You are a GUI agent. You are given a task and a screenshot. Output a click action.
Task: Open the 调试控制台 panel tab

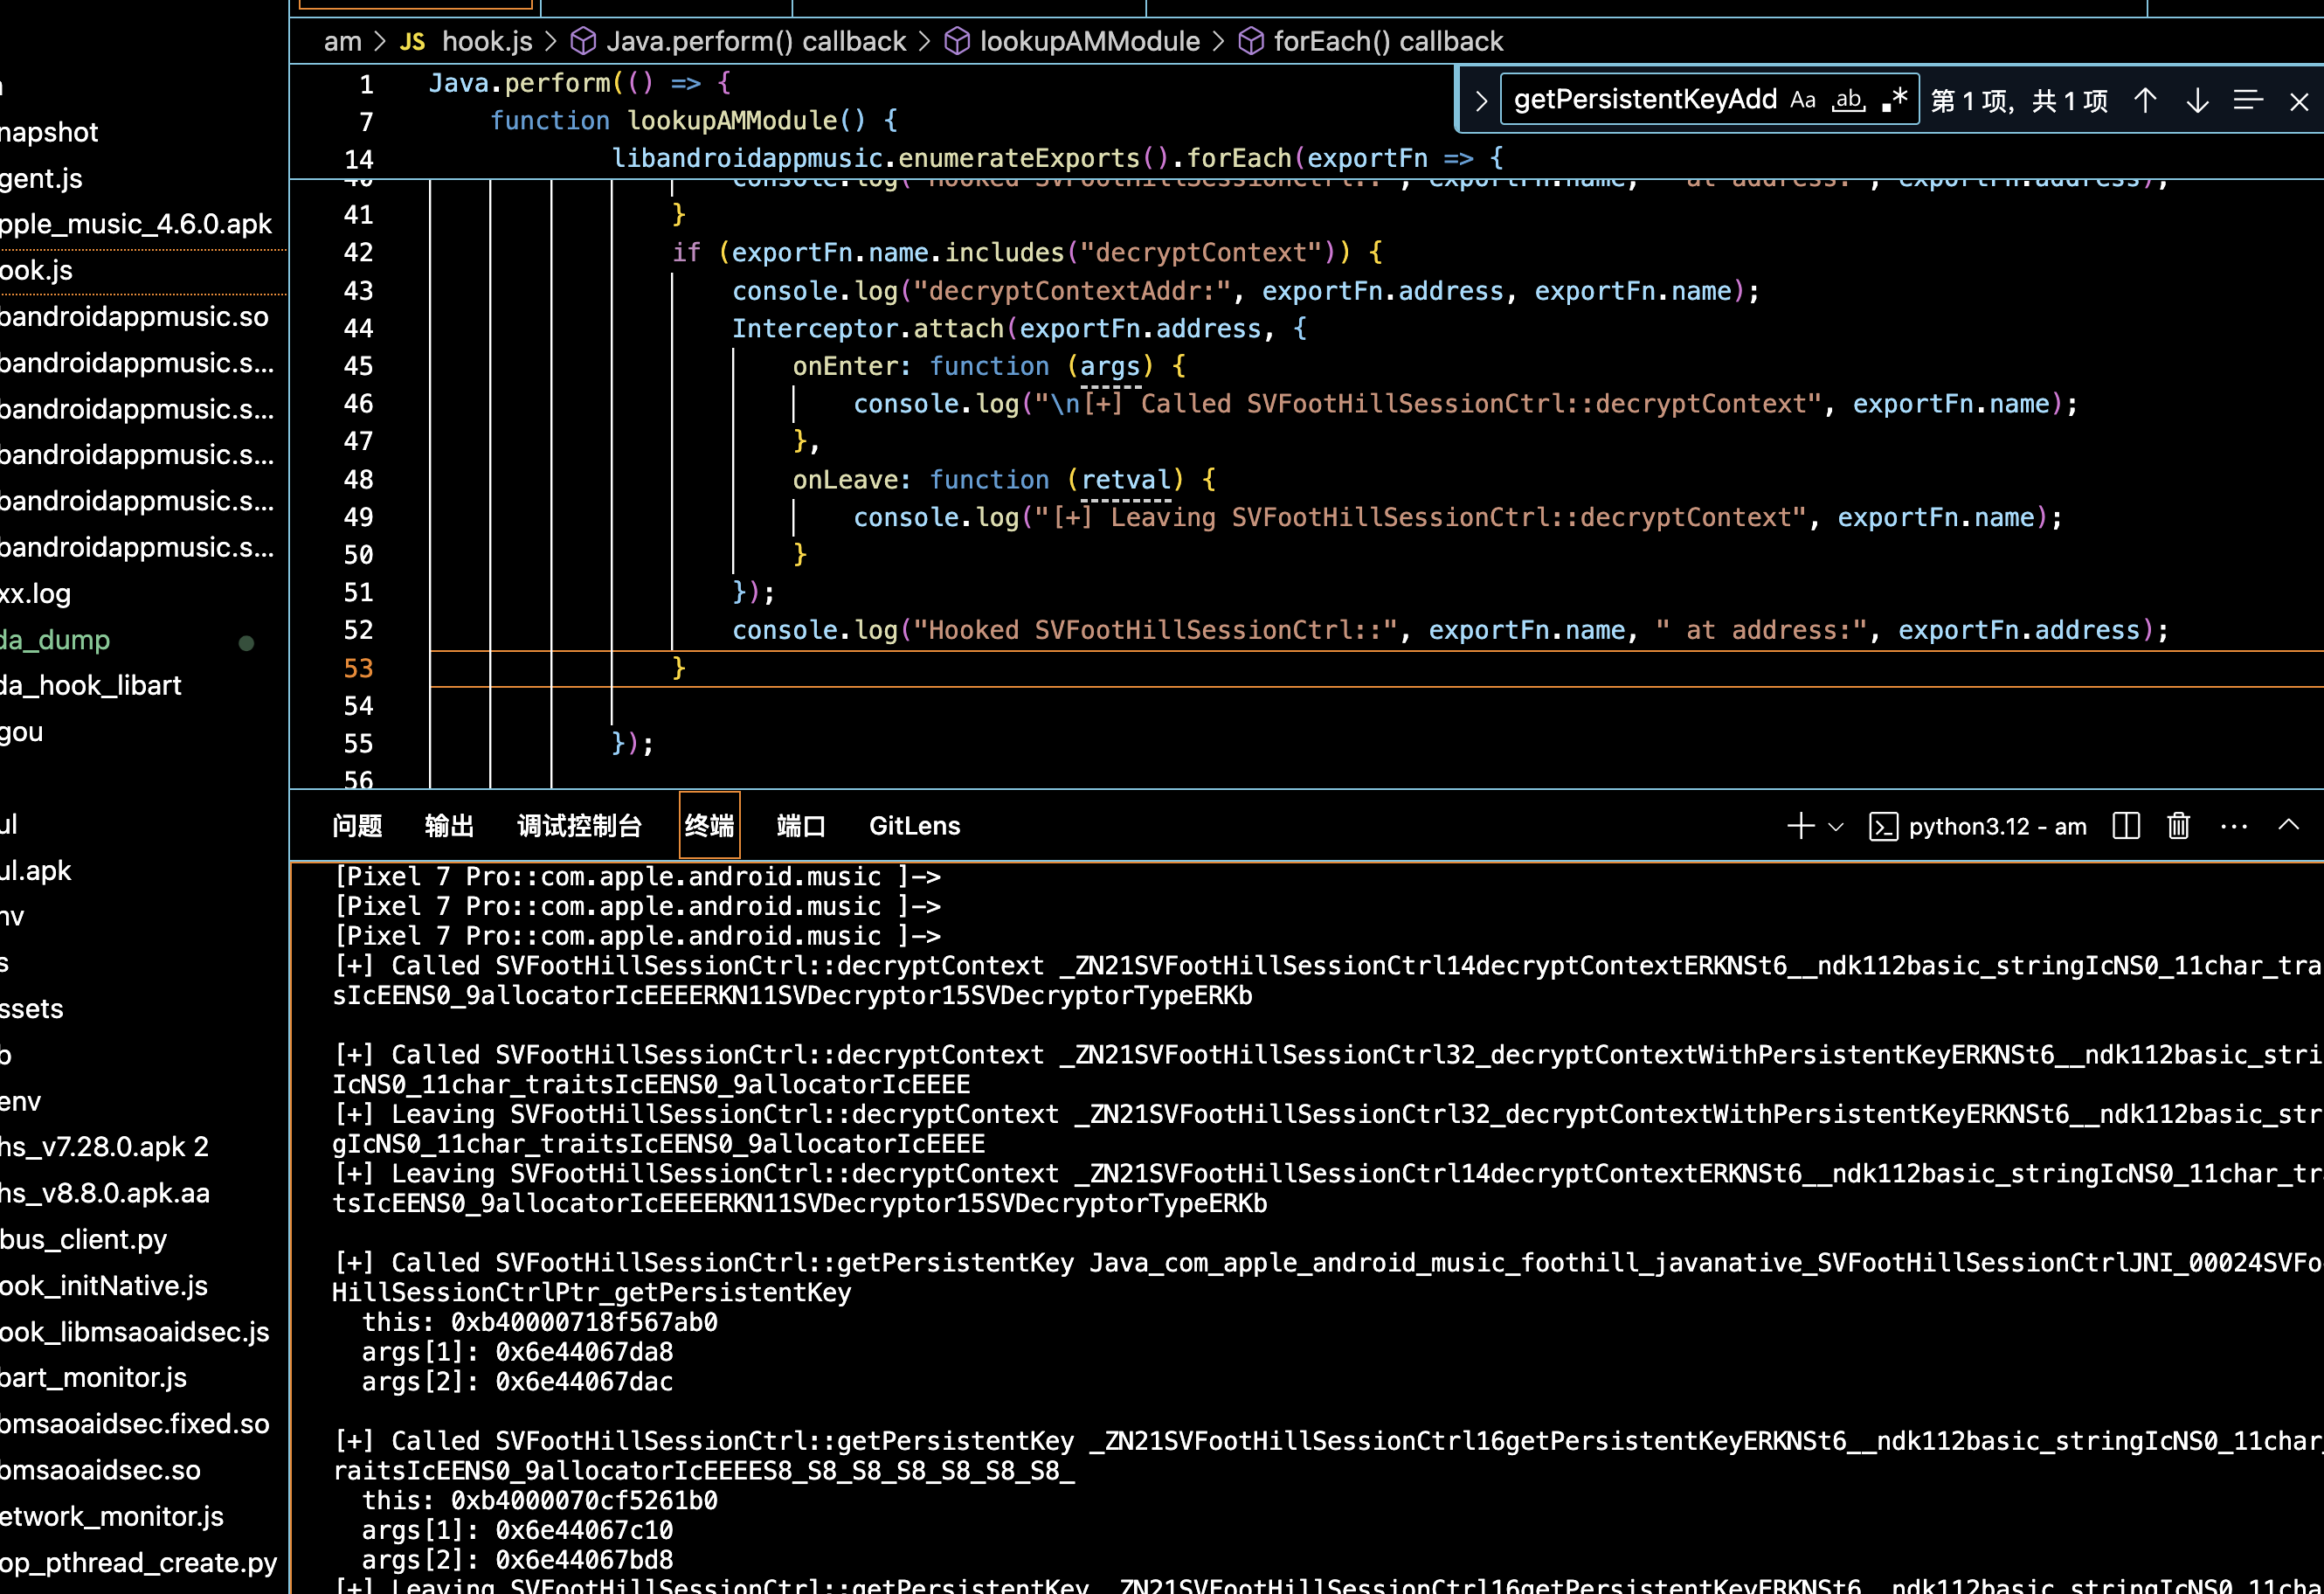pos(579,826)
